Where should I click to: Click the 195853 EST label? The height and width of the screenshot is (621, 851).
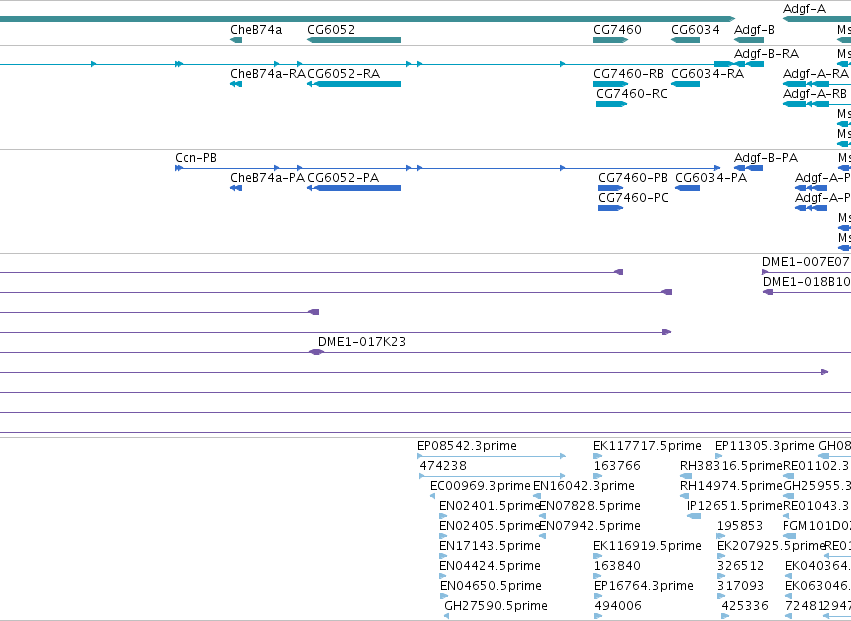(740, 526)
